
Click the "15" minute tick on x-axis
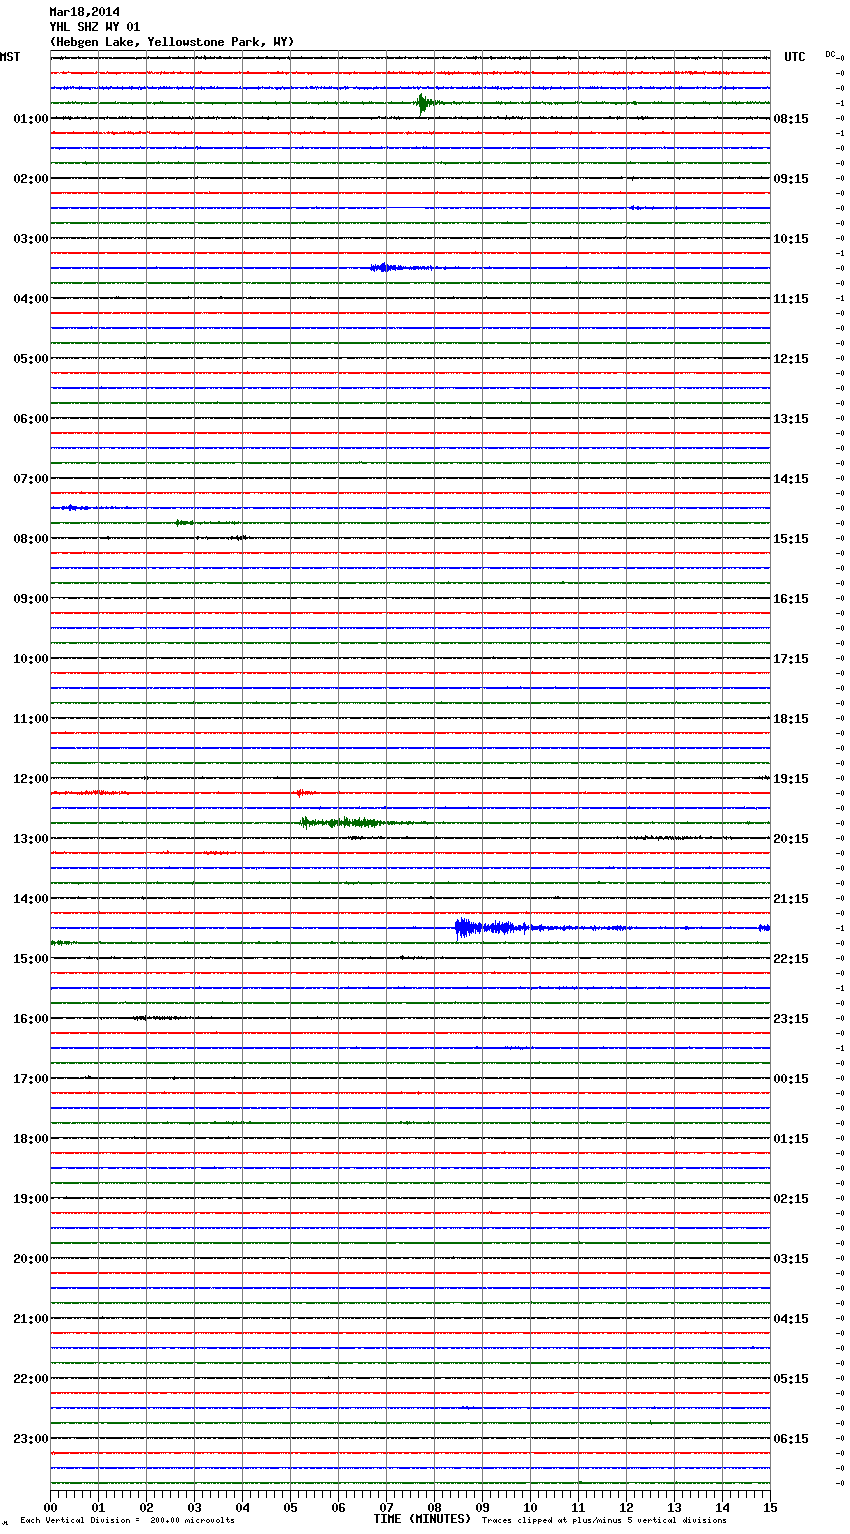tap(770, 1507)
